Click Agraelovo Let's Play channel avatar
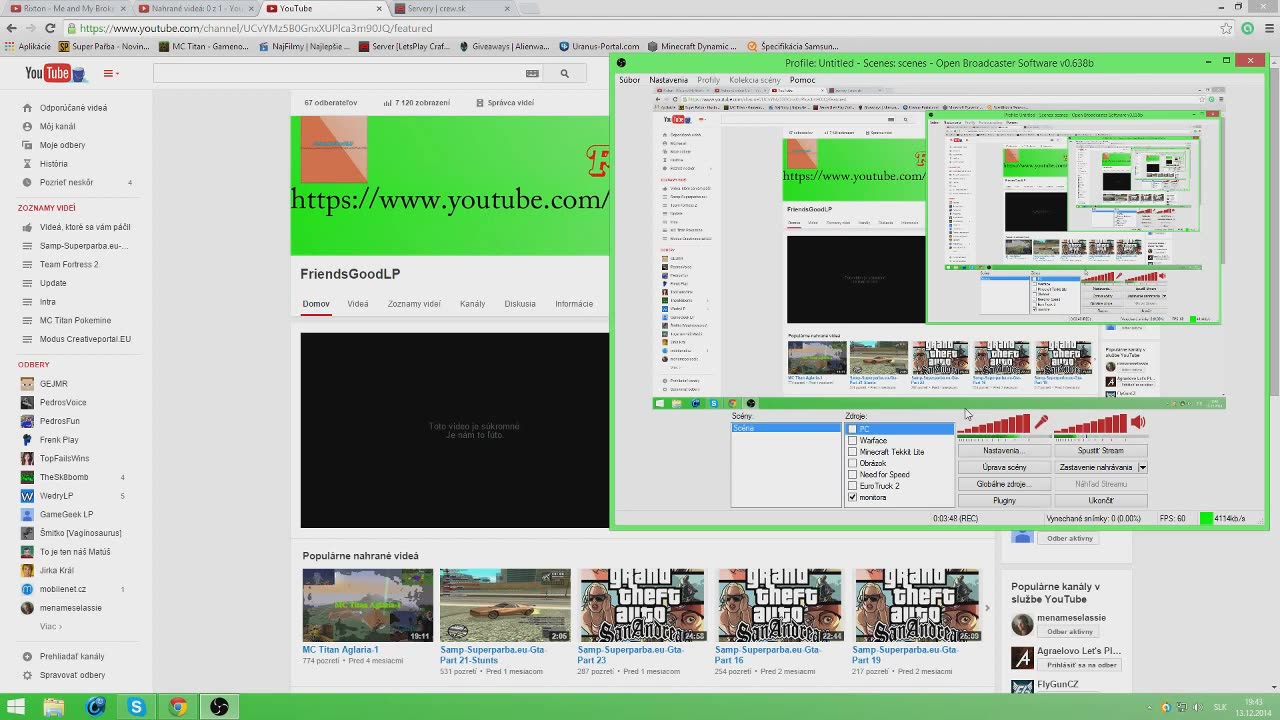Screen dimensions: 1280x720 [x=1022, y=658]
